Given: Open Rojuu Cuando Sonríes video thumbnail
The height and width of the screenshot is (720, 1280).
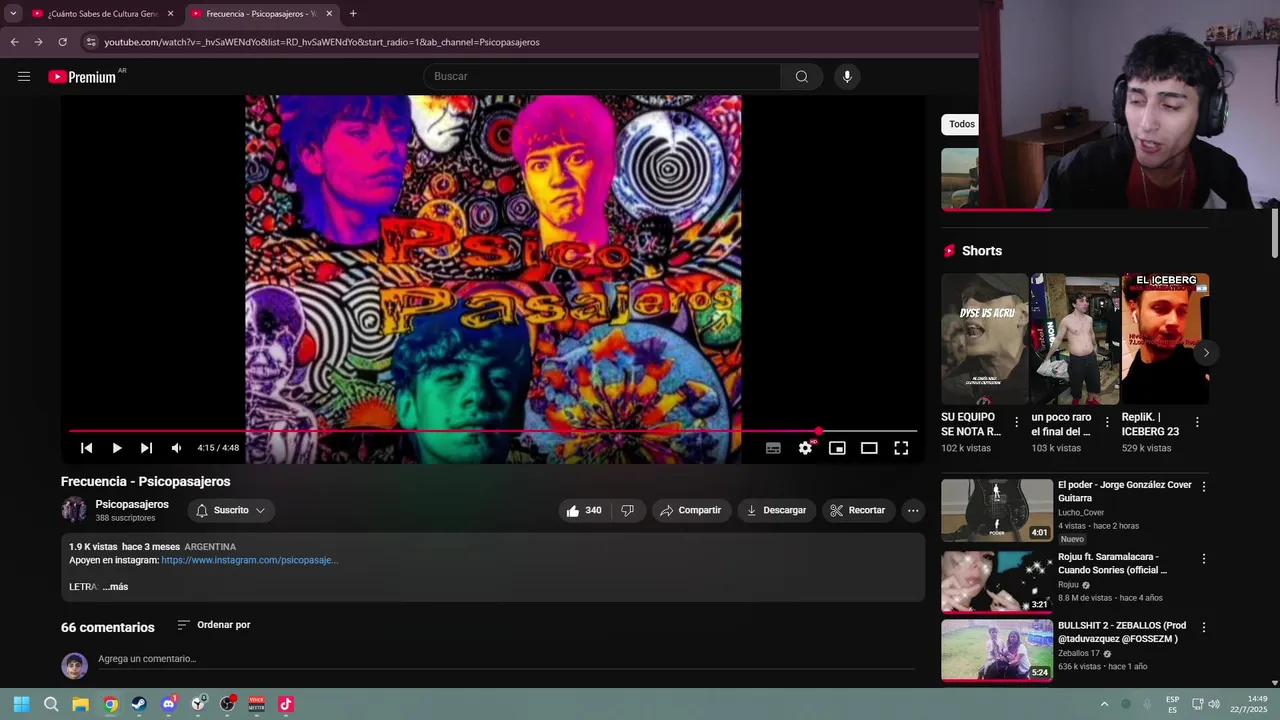Looking at the screenshot, I should 997,581.
